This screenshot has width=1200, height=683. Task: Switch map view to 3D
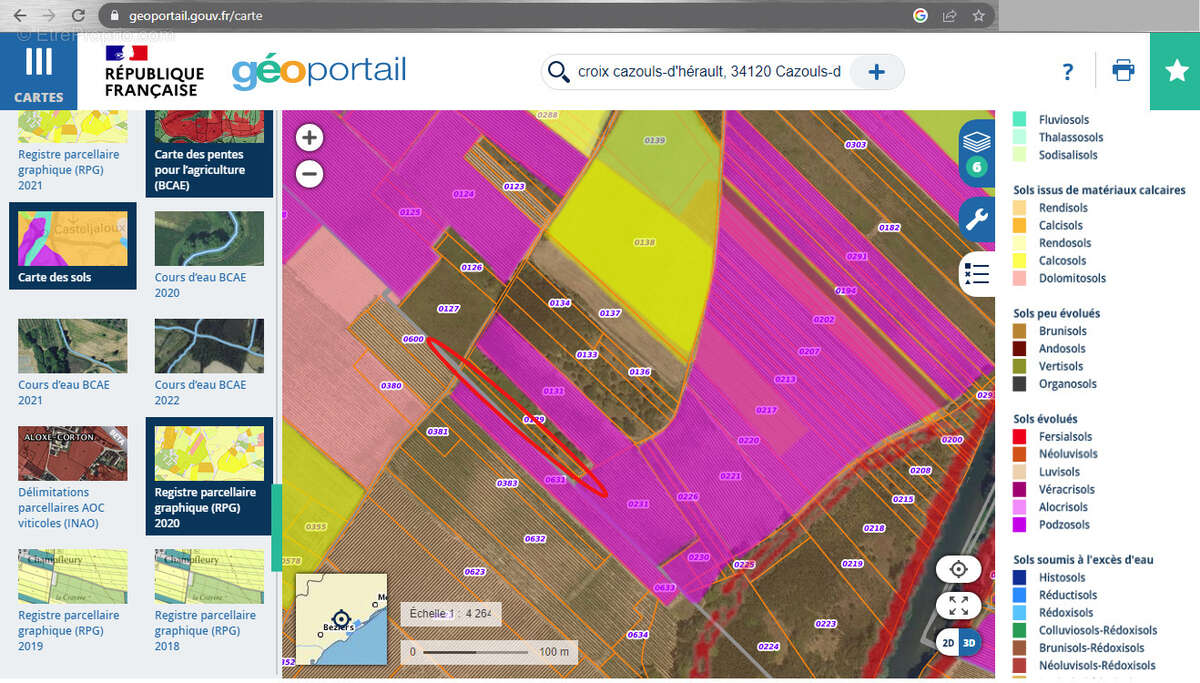click(x=969, y=643)
